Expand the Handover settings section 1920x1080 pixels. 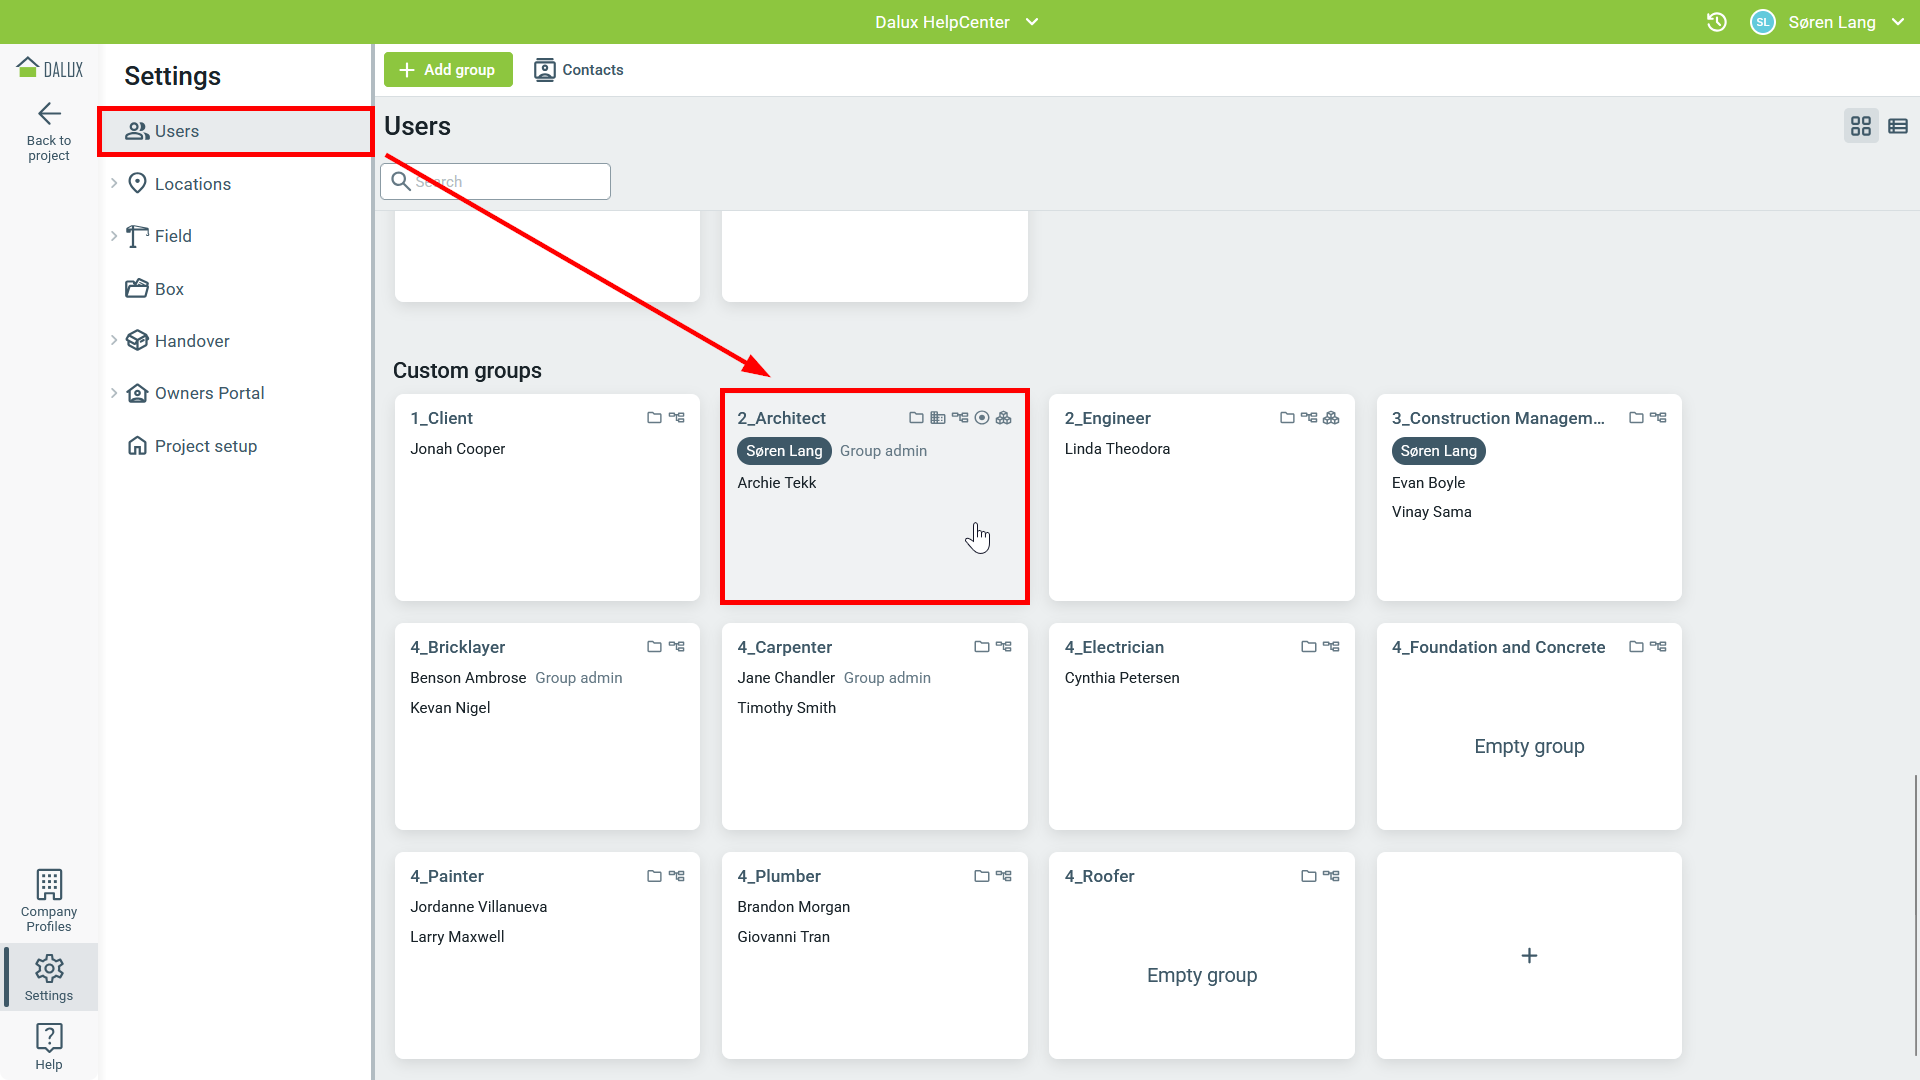(114, 341)
